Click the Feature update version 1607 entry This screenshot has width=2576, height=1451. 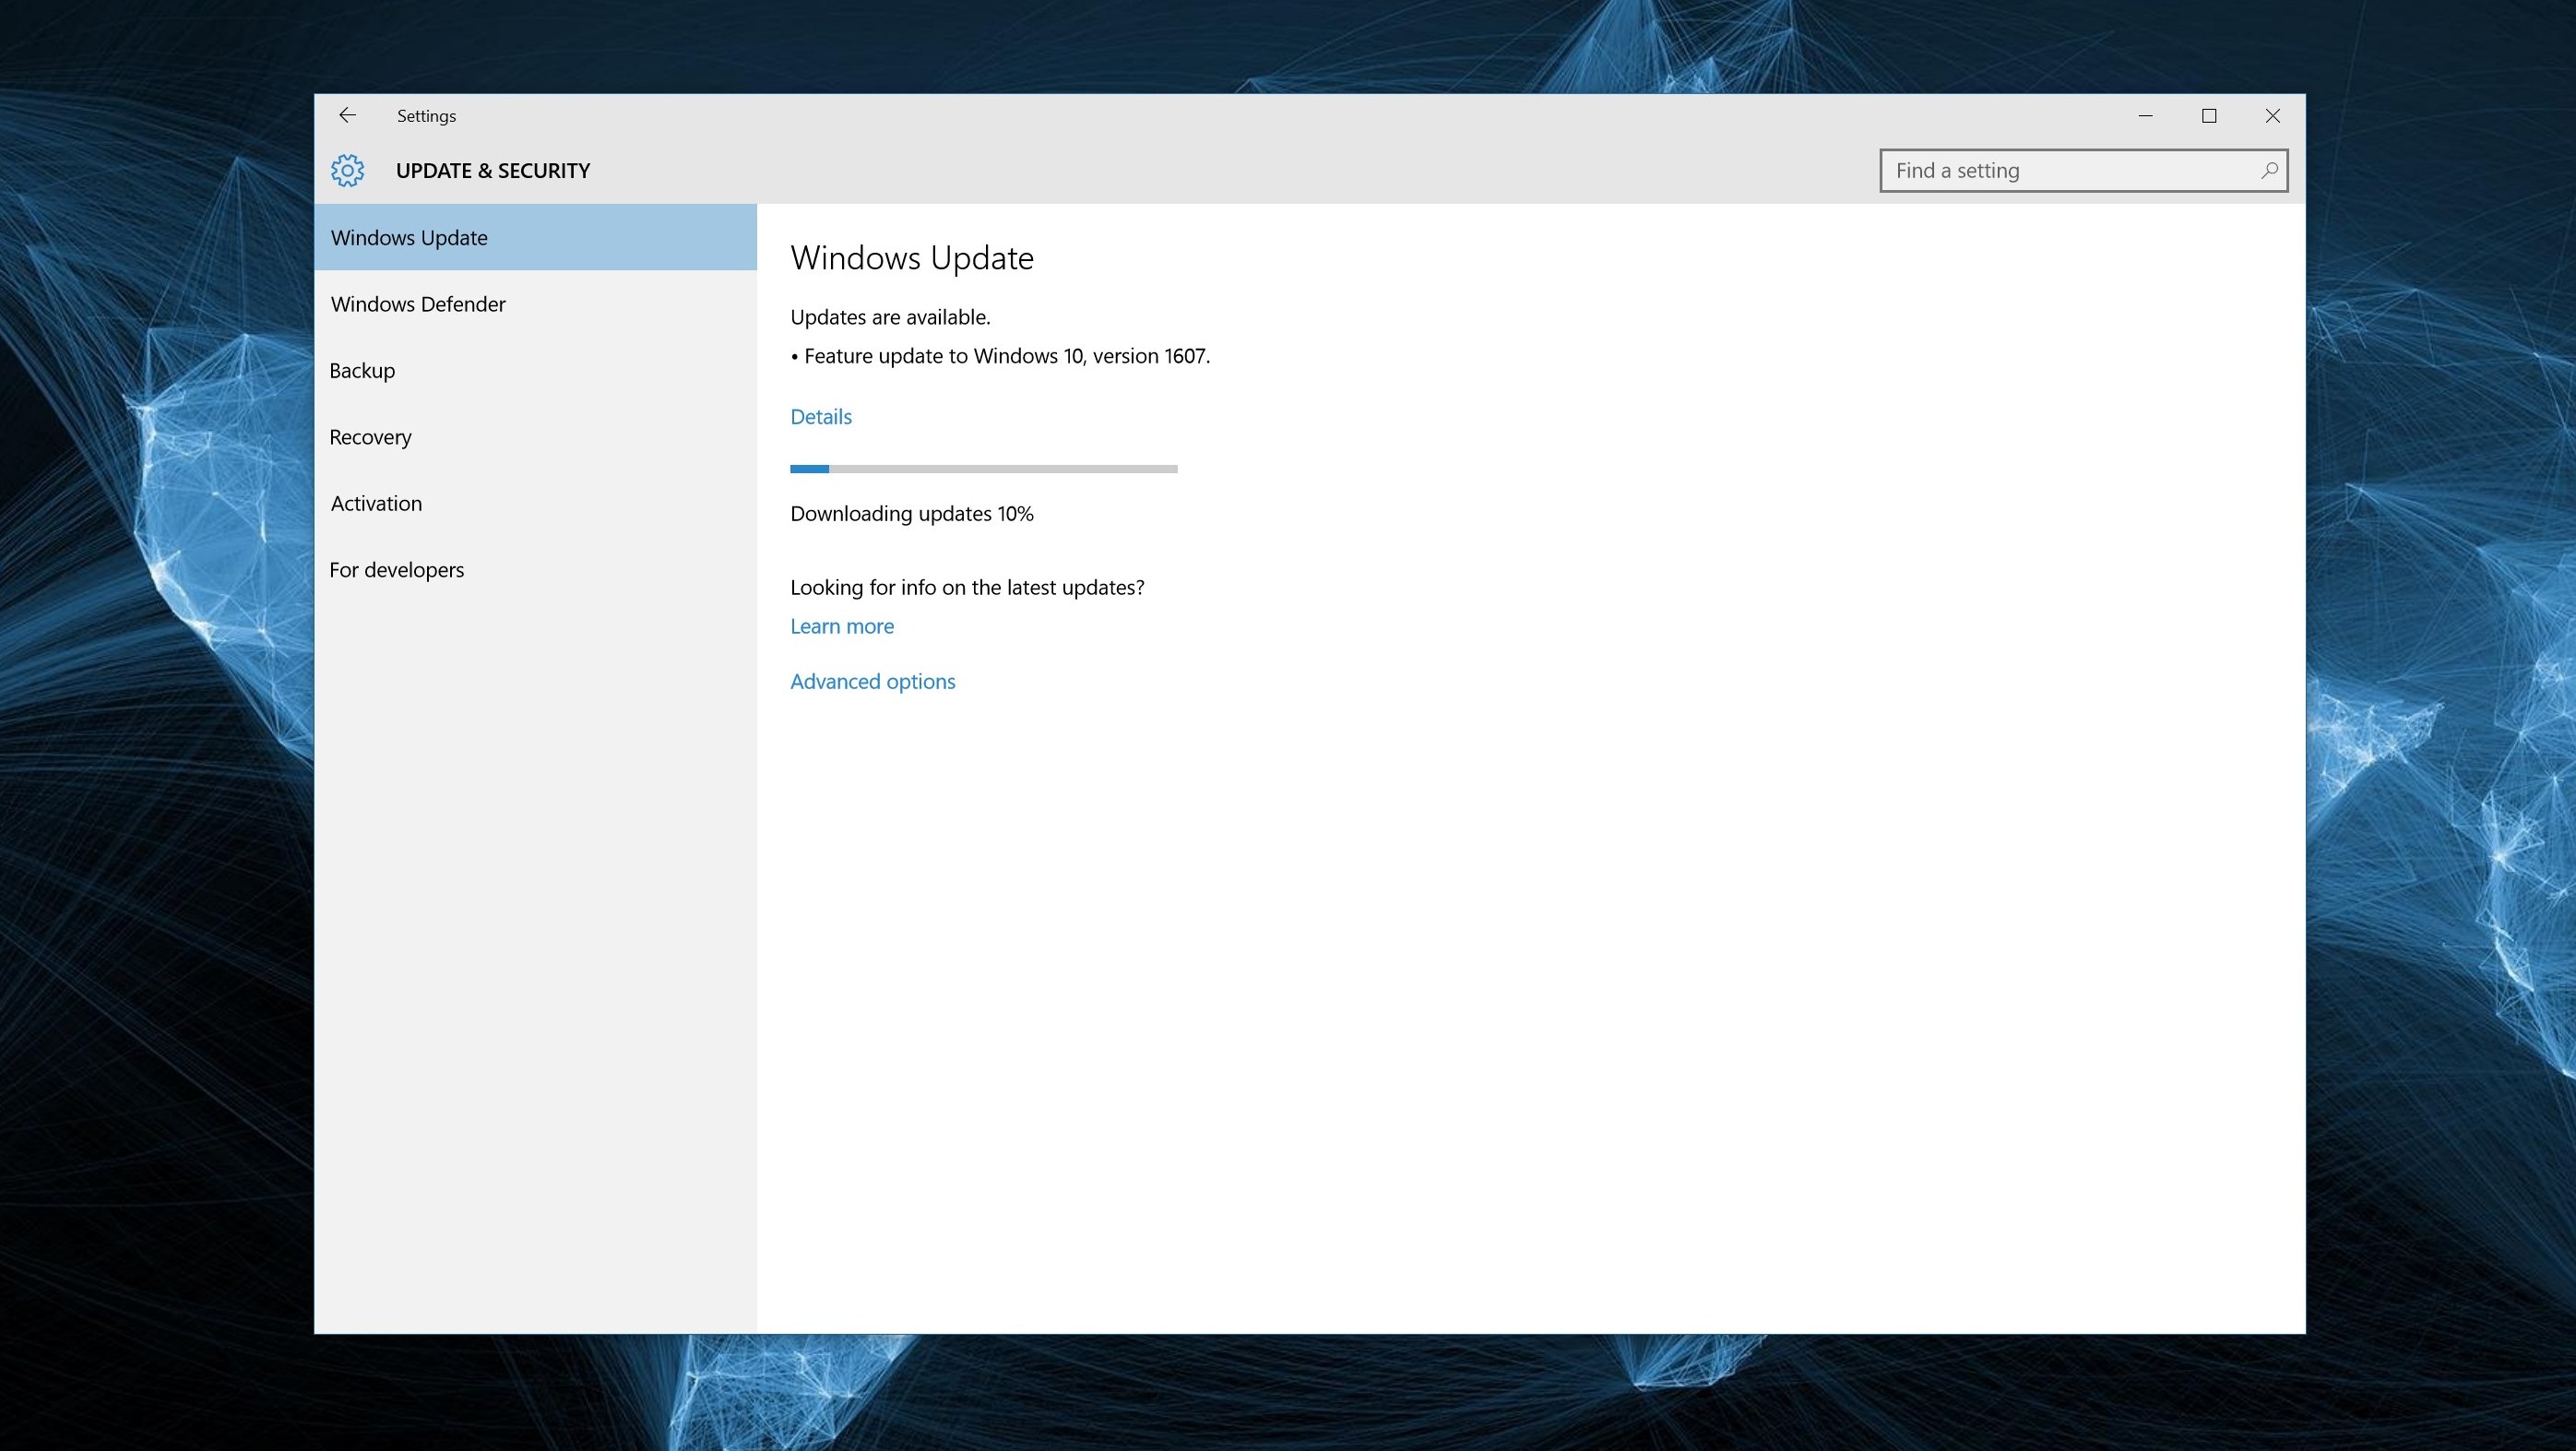1006,357
